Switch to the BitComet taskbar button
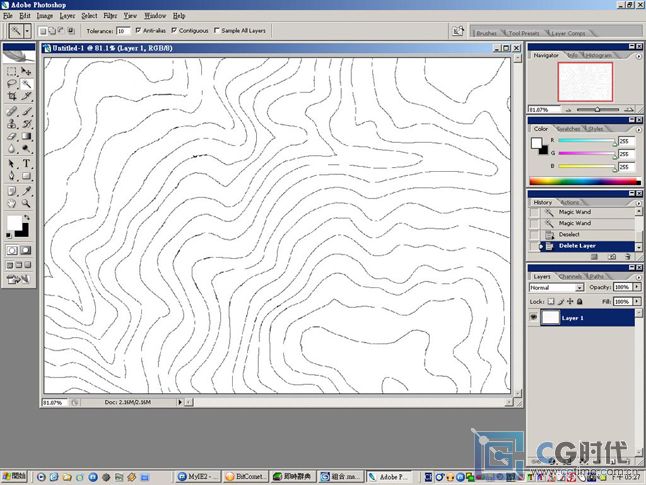 coord(246,477)
